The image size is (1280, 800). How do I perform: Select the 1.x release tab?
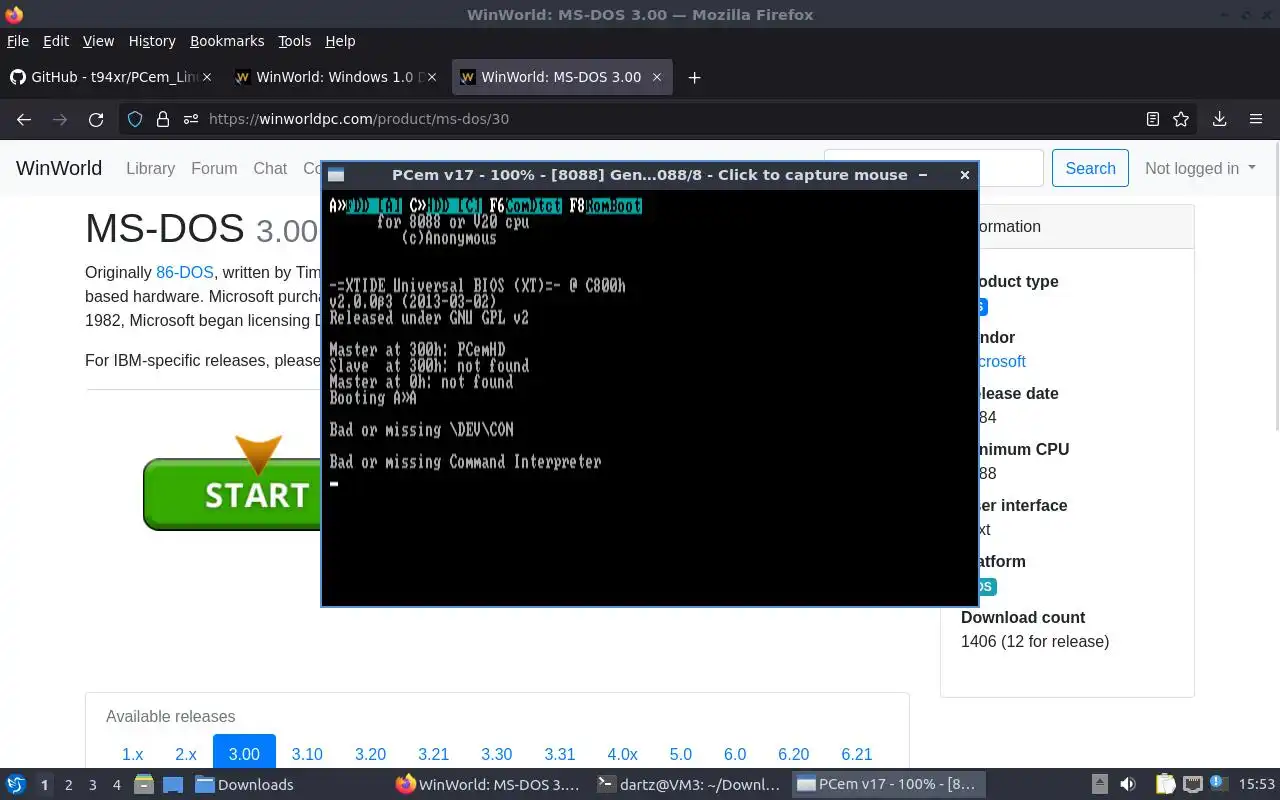point(132,754)
